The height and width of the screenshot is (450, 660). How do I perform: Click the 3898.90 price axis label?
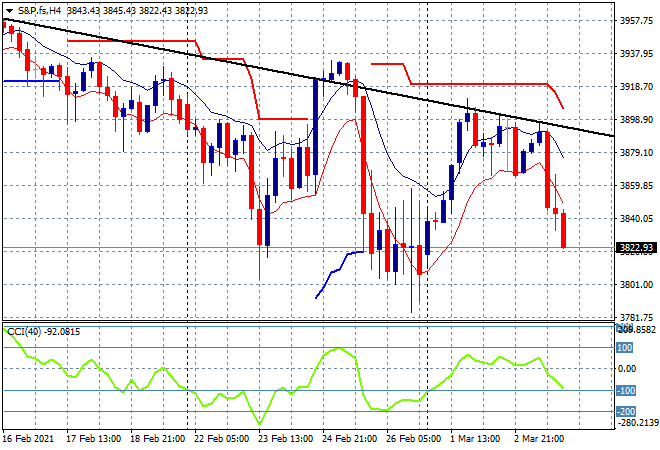[636, 120]
